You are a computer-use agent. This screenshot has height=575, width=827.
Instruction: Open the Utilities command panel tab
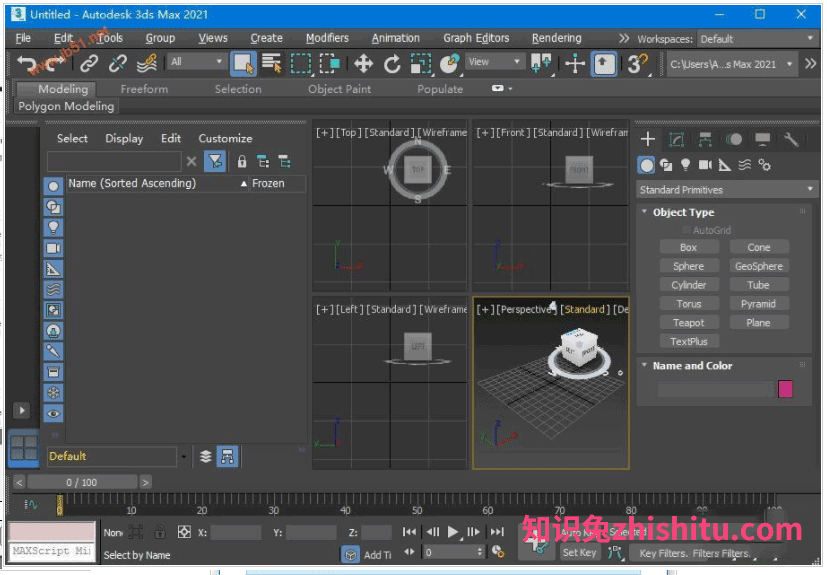[x=791, y=139]
